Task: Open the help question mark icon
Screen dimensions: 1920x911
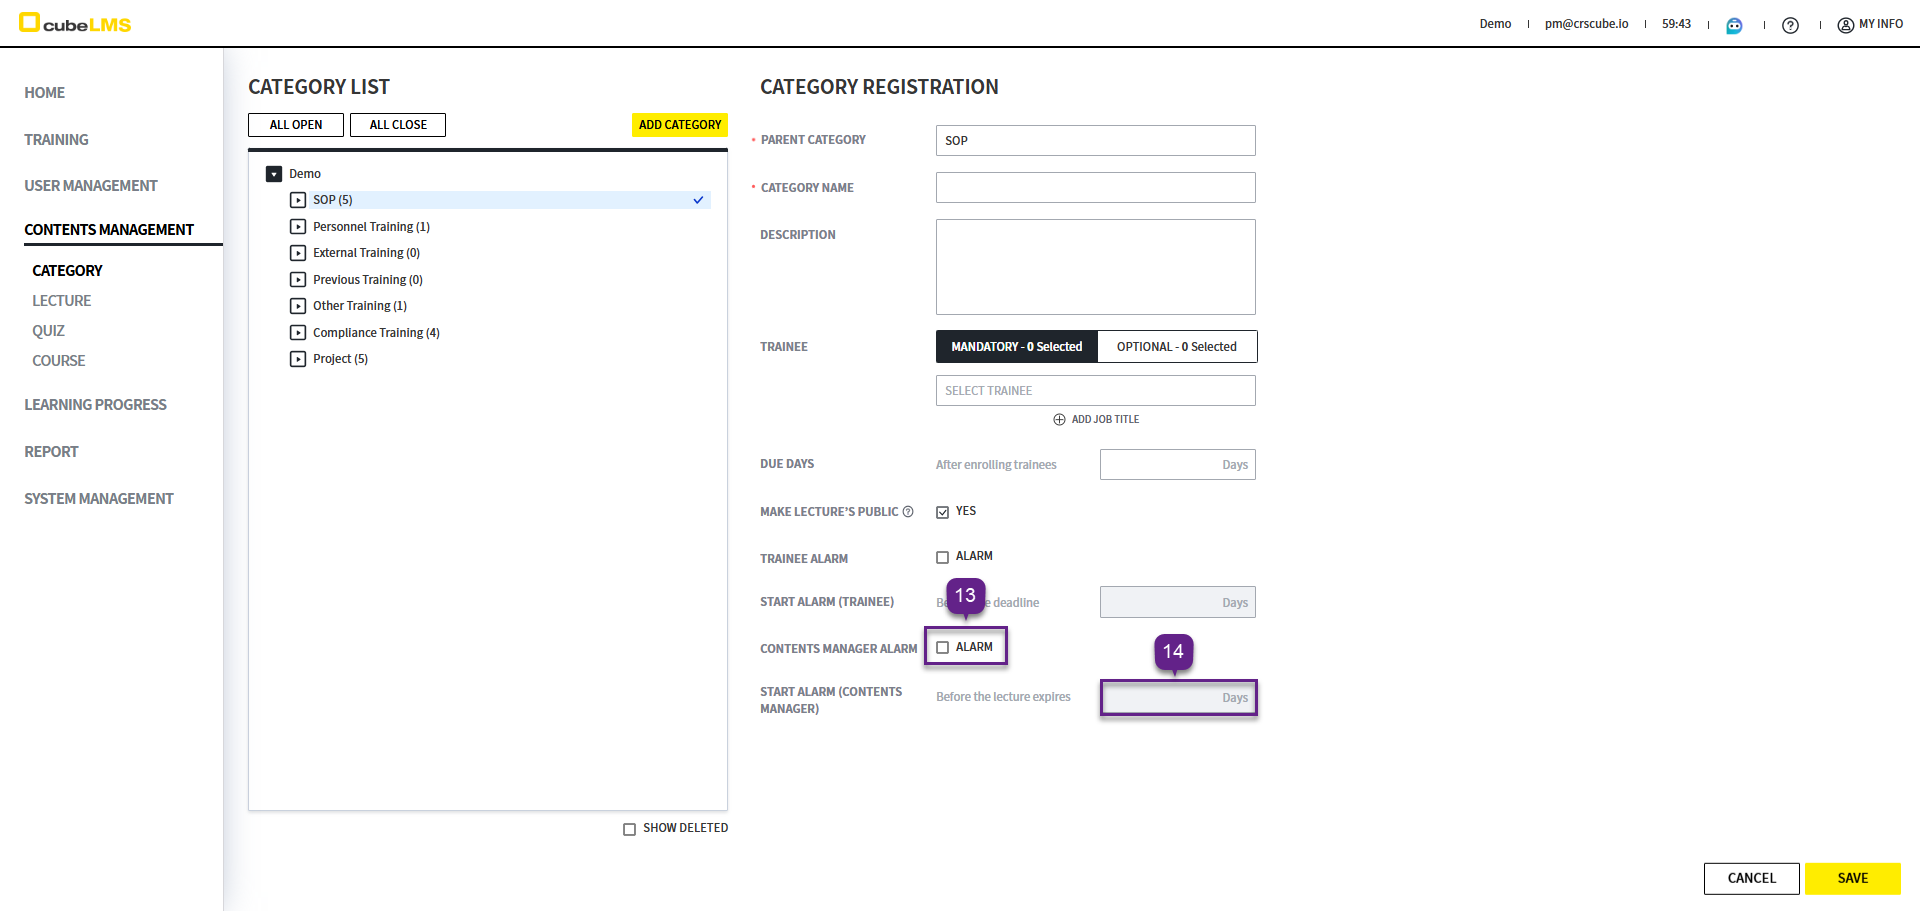Action: (x=1790, y=25)
